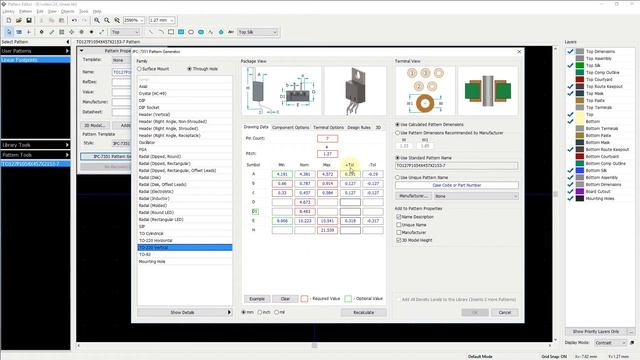This screenshot has width=640, height=360.
Task: Switch to the Design Rules tab
Action: pyautogui.click(x=359, y=127)
